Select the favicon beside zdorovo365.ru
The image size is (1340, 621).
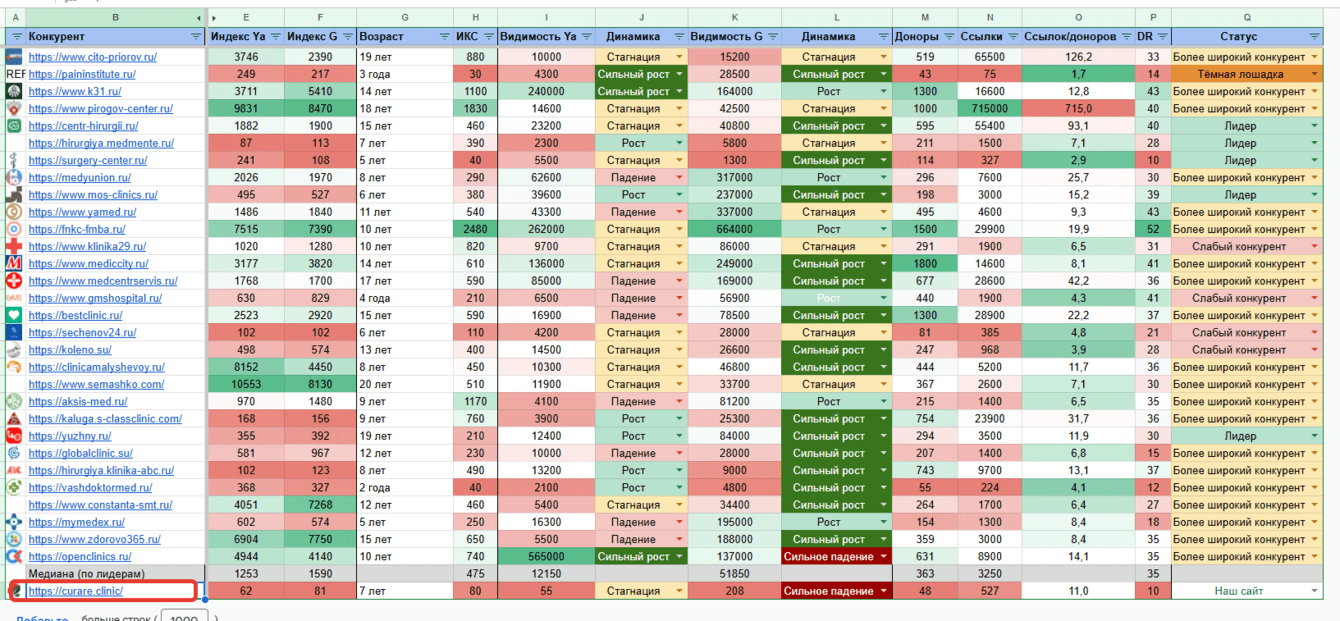pyautogui.click(x=15, y=539)
